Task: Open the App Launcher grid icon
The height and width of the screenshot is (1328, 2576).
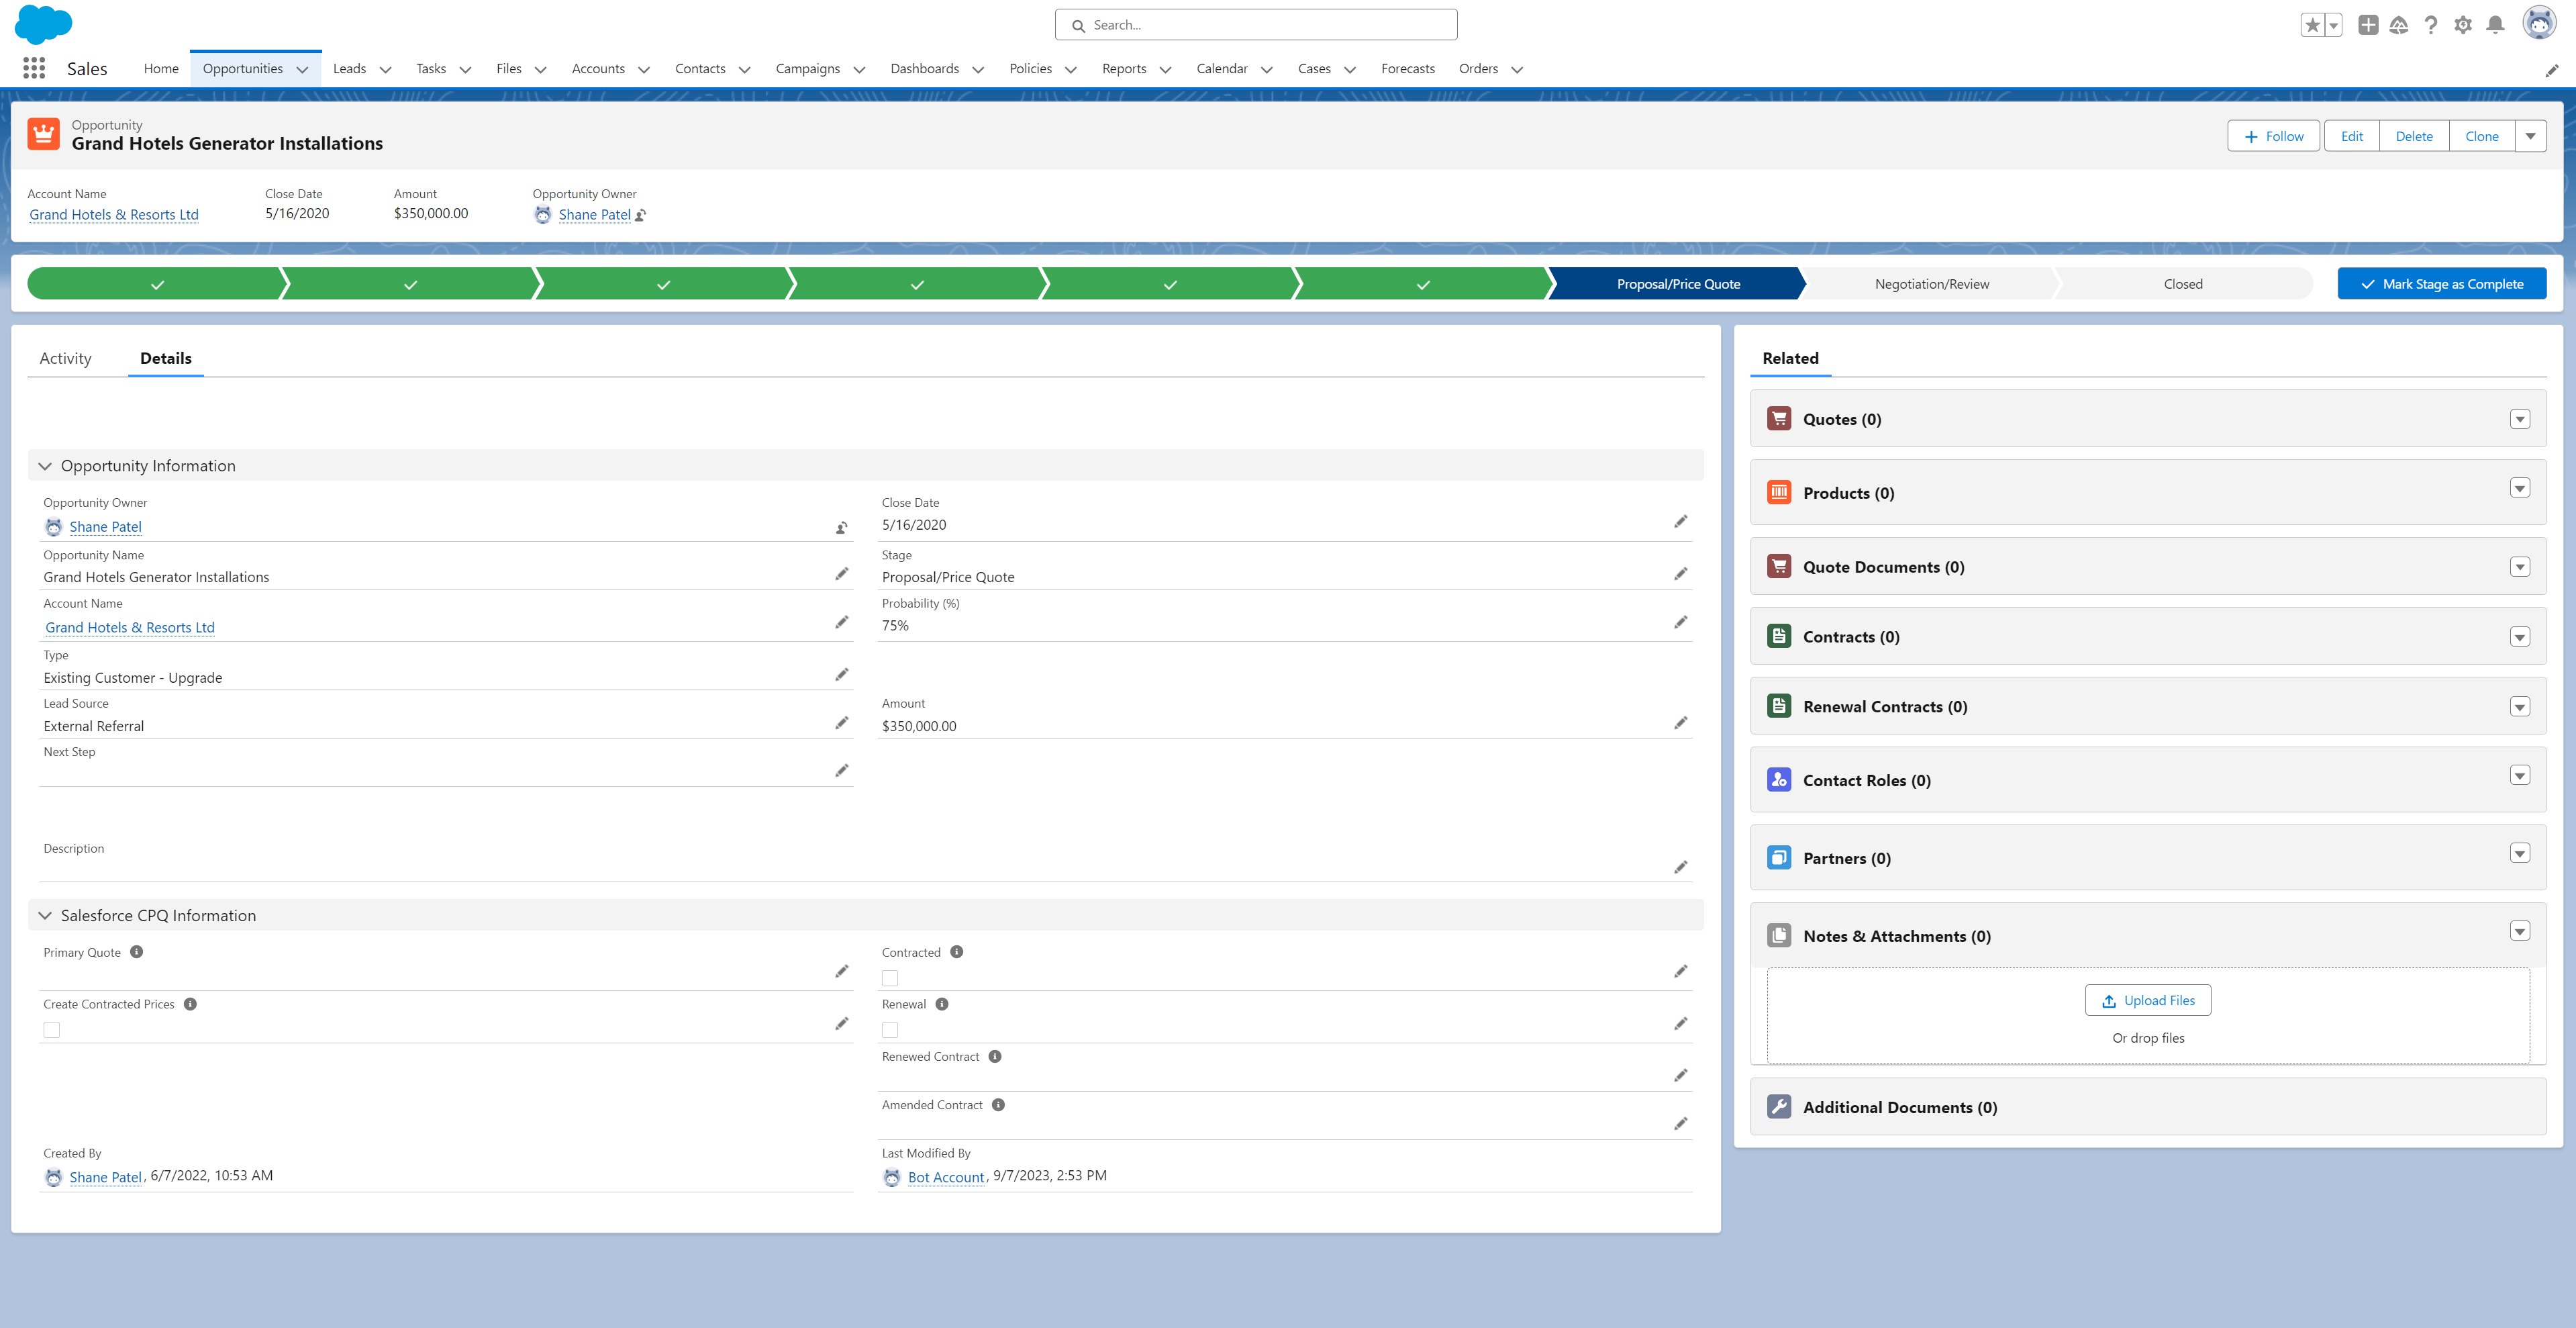Action: pyautogui.click(x=34, y=68)
